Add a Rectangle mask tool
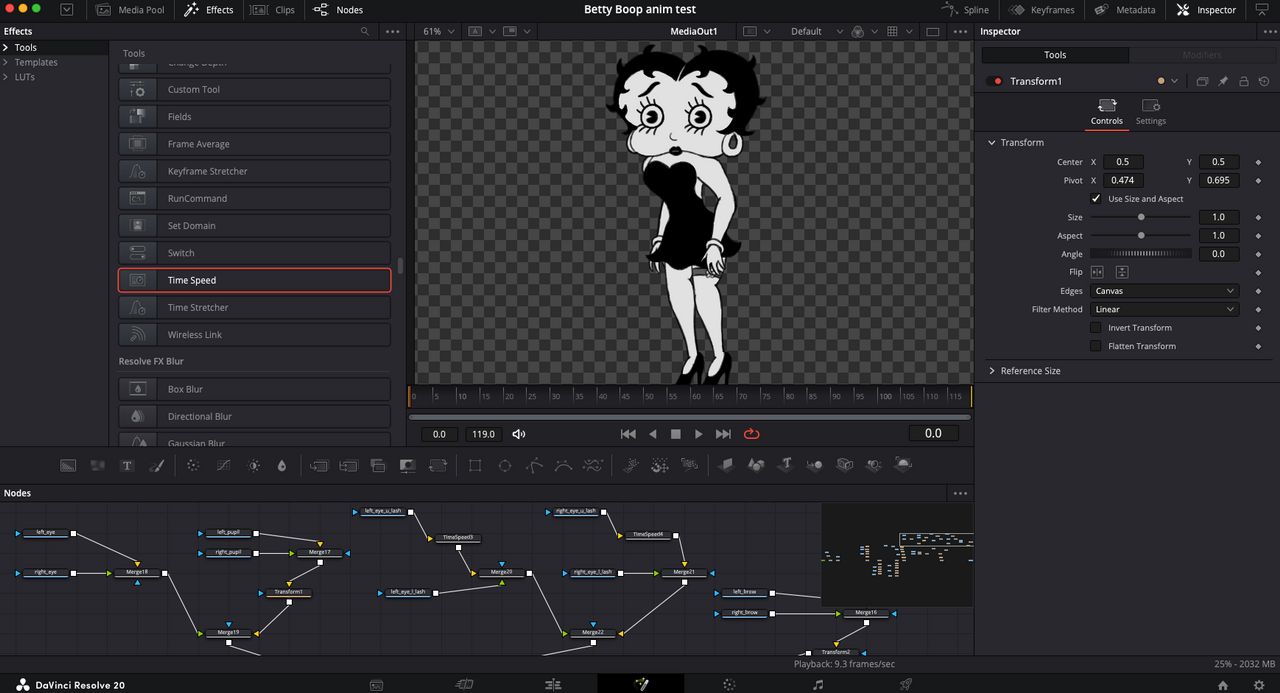The width and height of the screenshot is (1280, 693). [x=475, y=465]
